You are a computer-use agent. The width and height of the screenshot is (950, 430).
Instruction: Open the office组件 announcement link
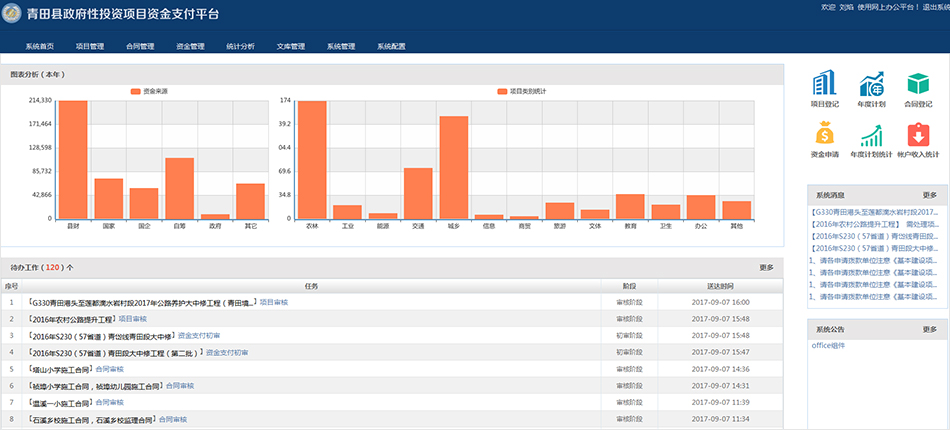[x=828, y=345]
